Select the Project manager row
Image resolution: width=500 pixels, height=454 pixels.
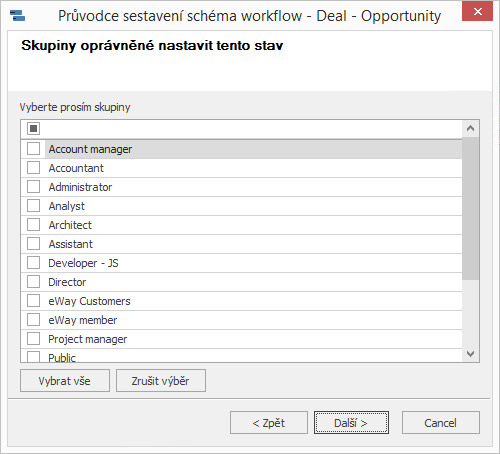coord(241,339)
